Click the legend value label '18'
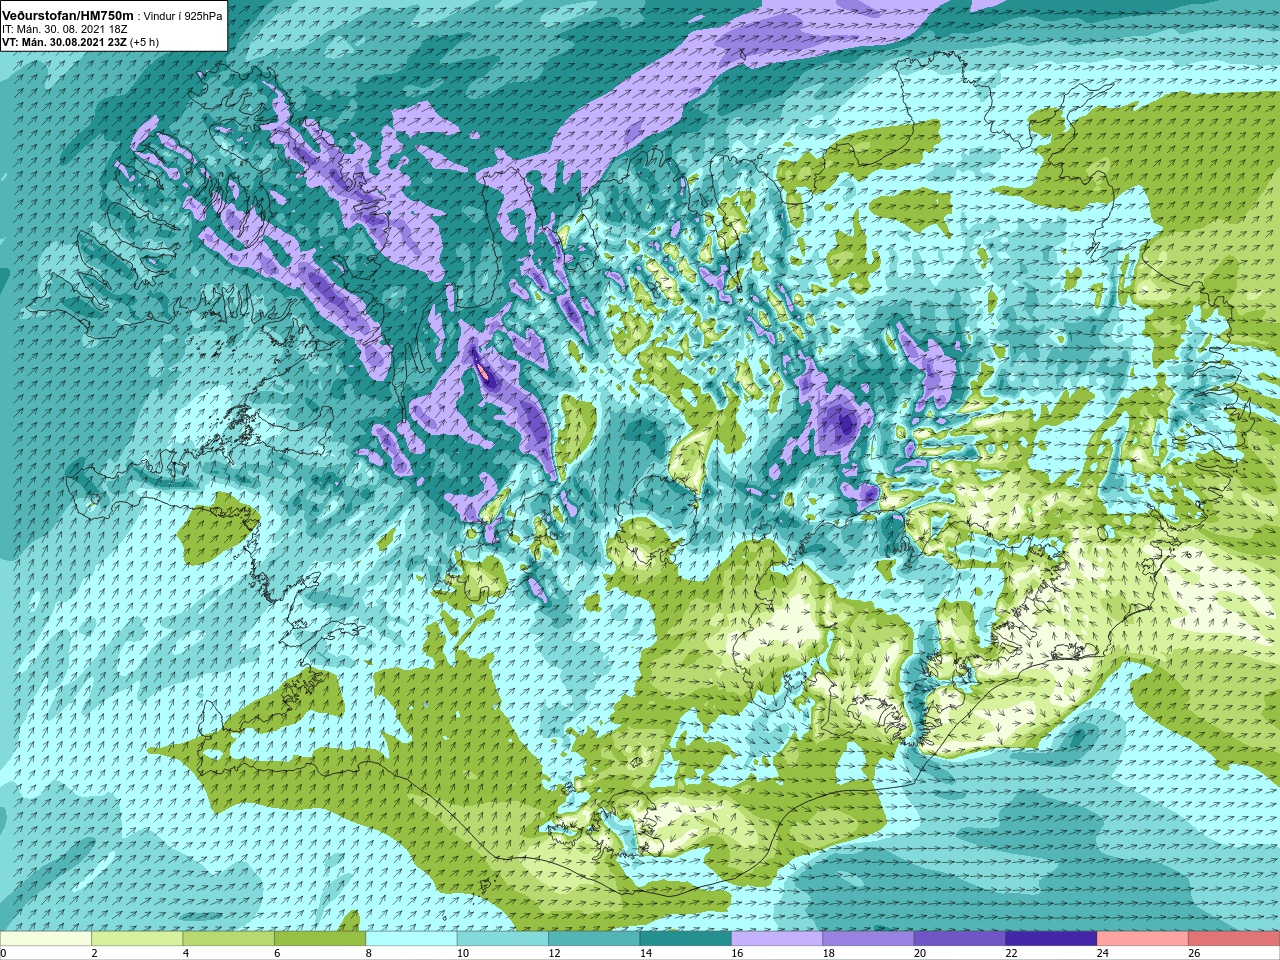Image resolution: width=1280 pixels, height=960 pixels. [828, 953]
